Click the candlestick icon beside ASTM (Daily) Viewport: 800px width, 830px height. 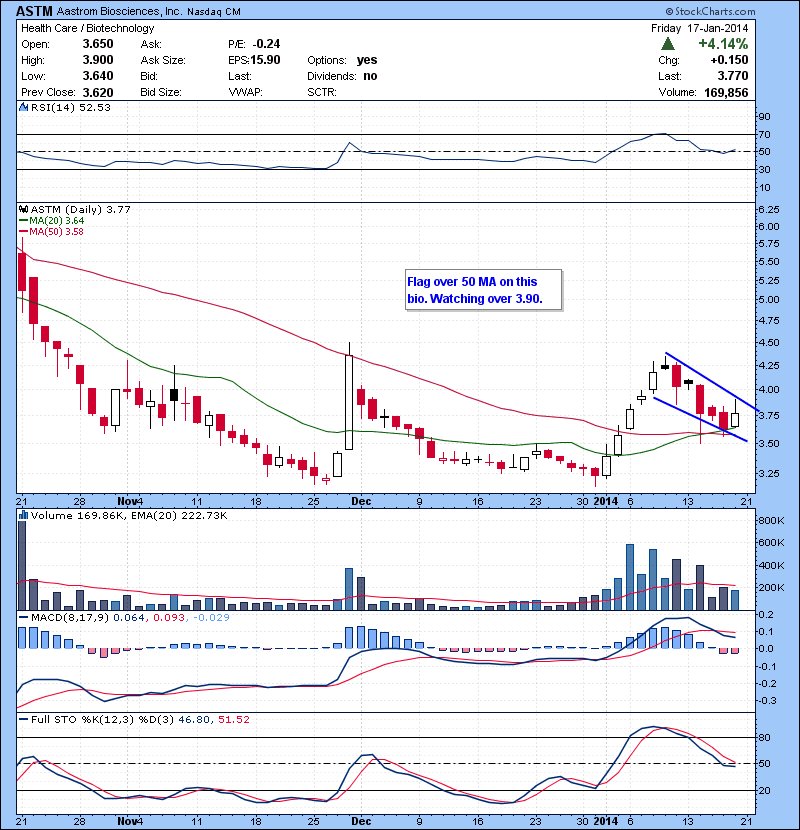(x=23, y=209)
